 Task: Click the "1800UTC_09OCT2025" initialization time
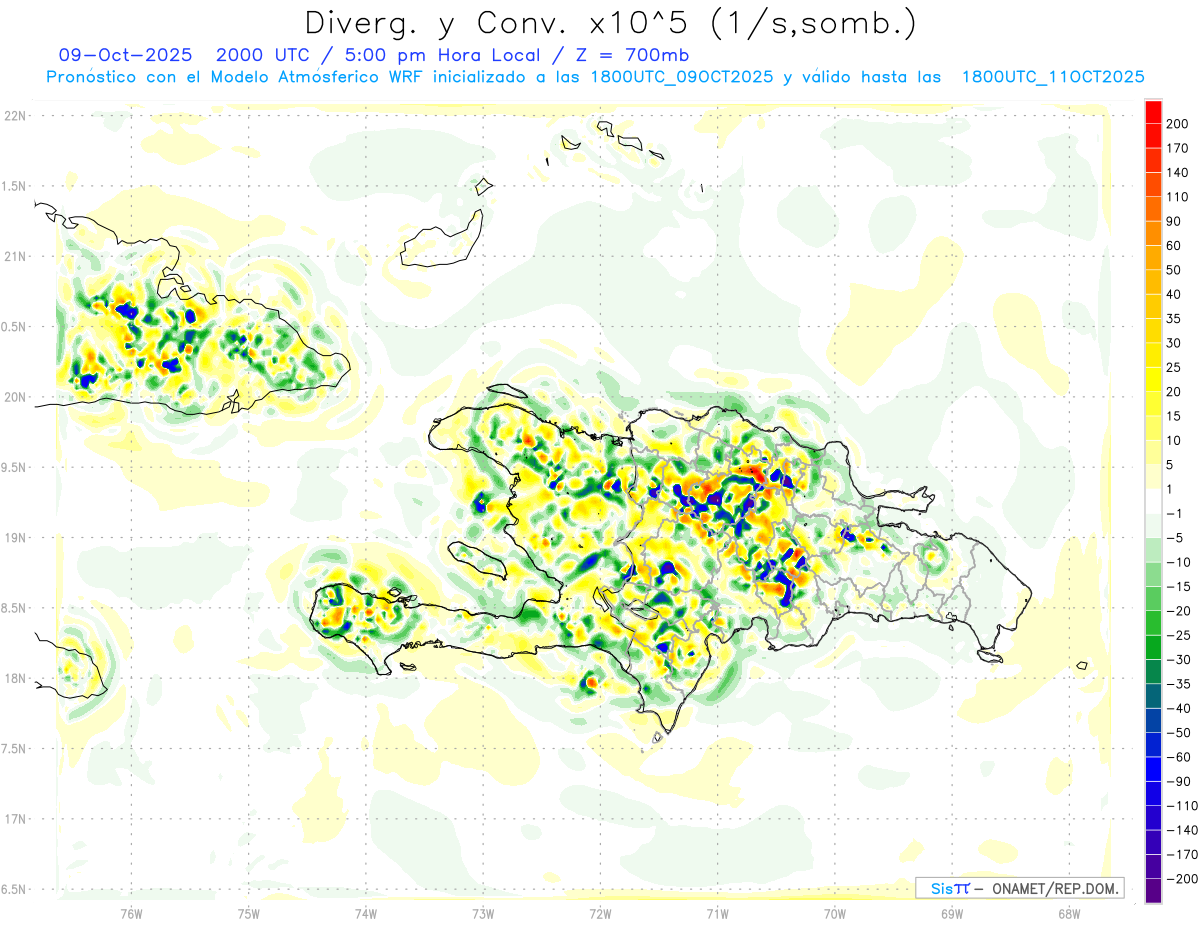[x=681, y=77]
